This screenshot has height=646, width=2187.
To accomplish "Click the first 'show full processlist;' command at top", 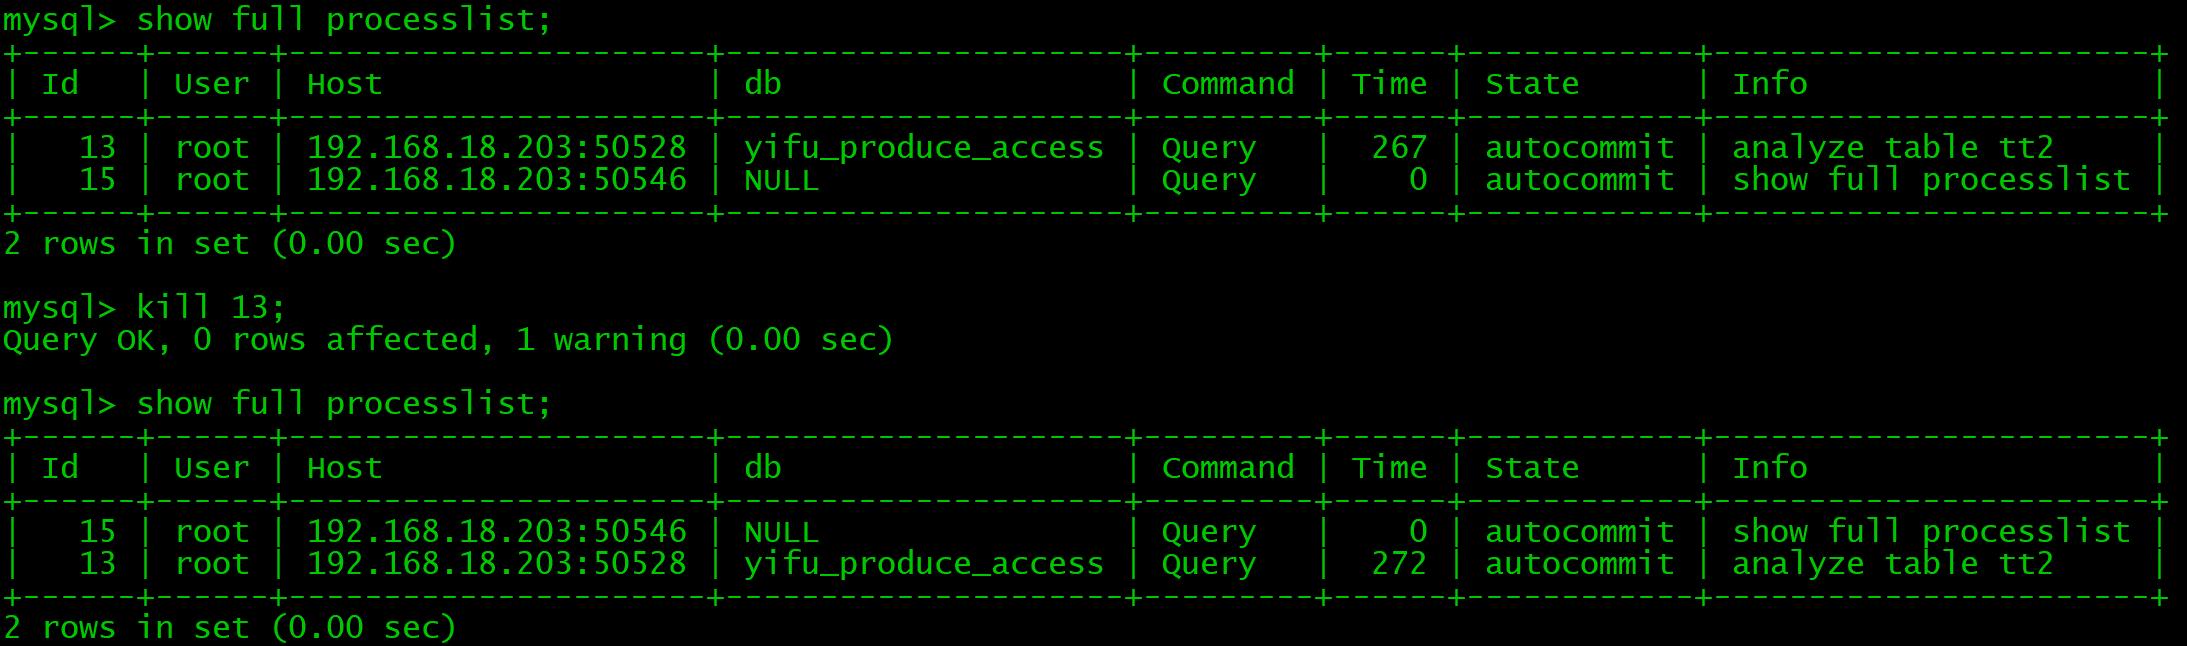I will pyautogui.click(x=343, y=20).
